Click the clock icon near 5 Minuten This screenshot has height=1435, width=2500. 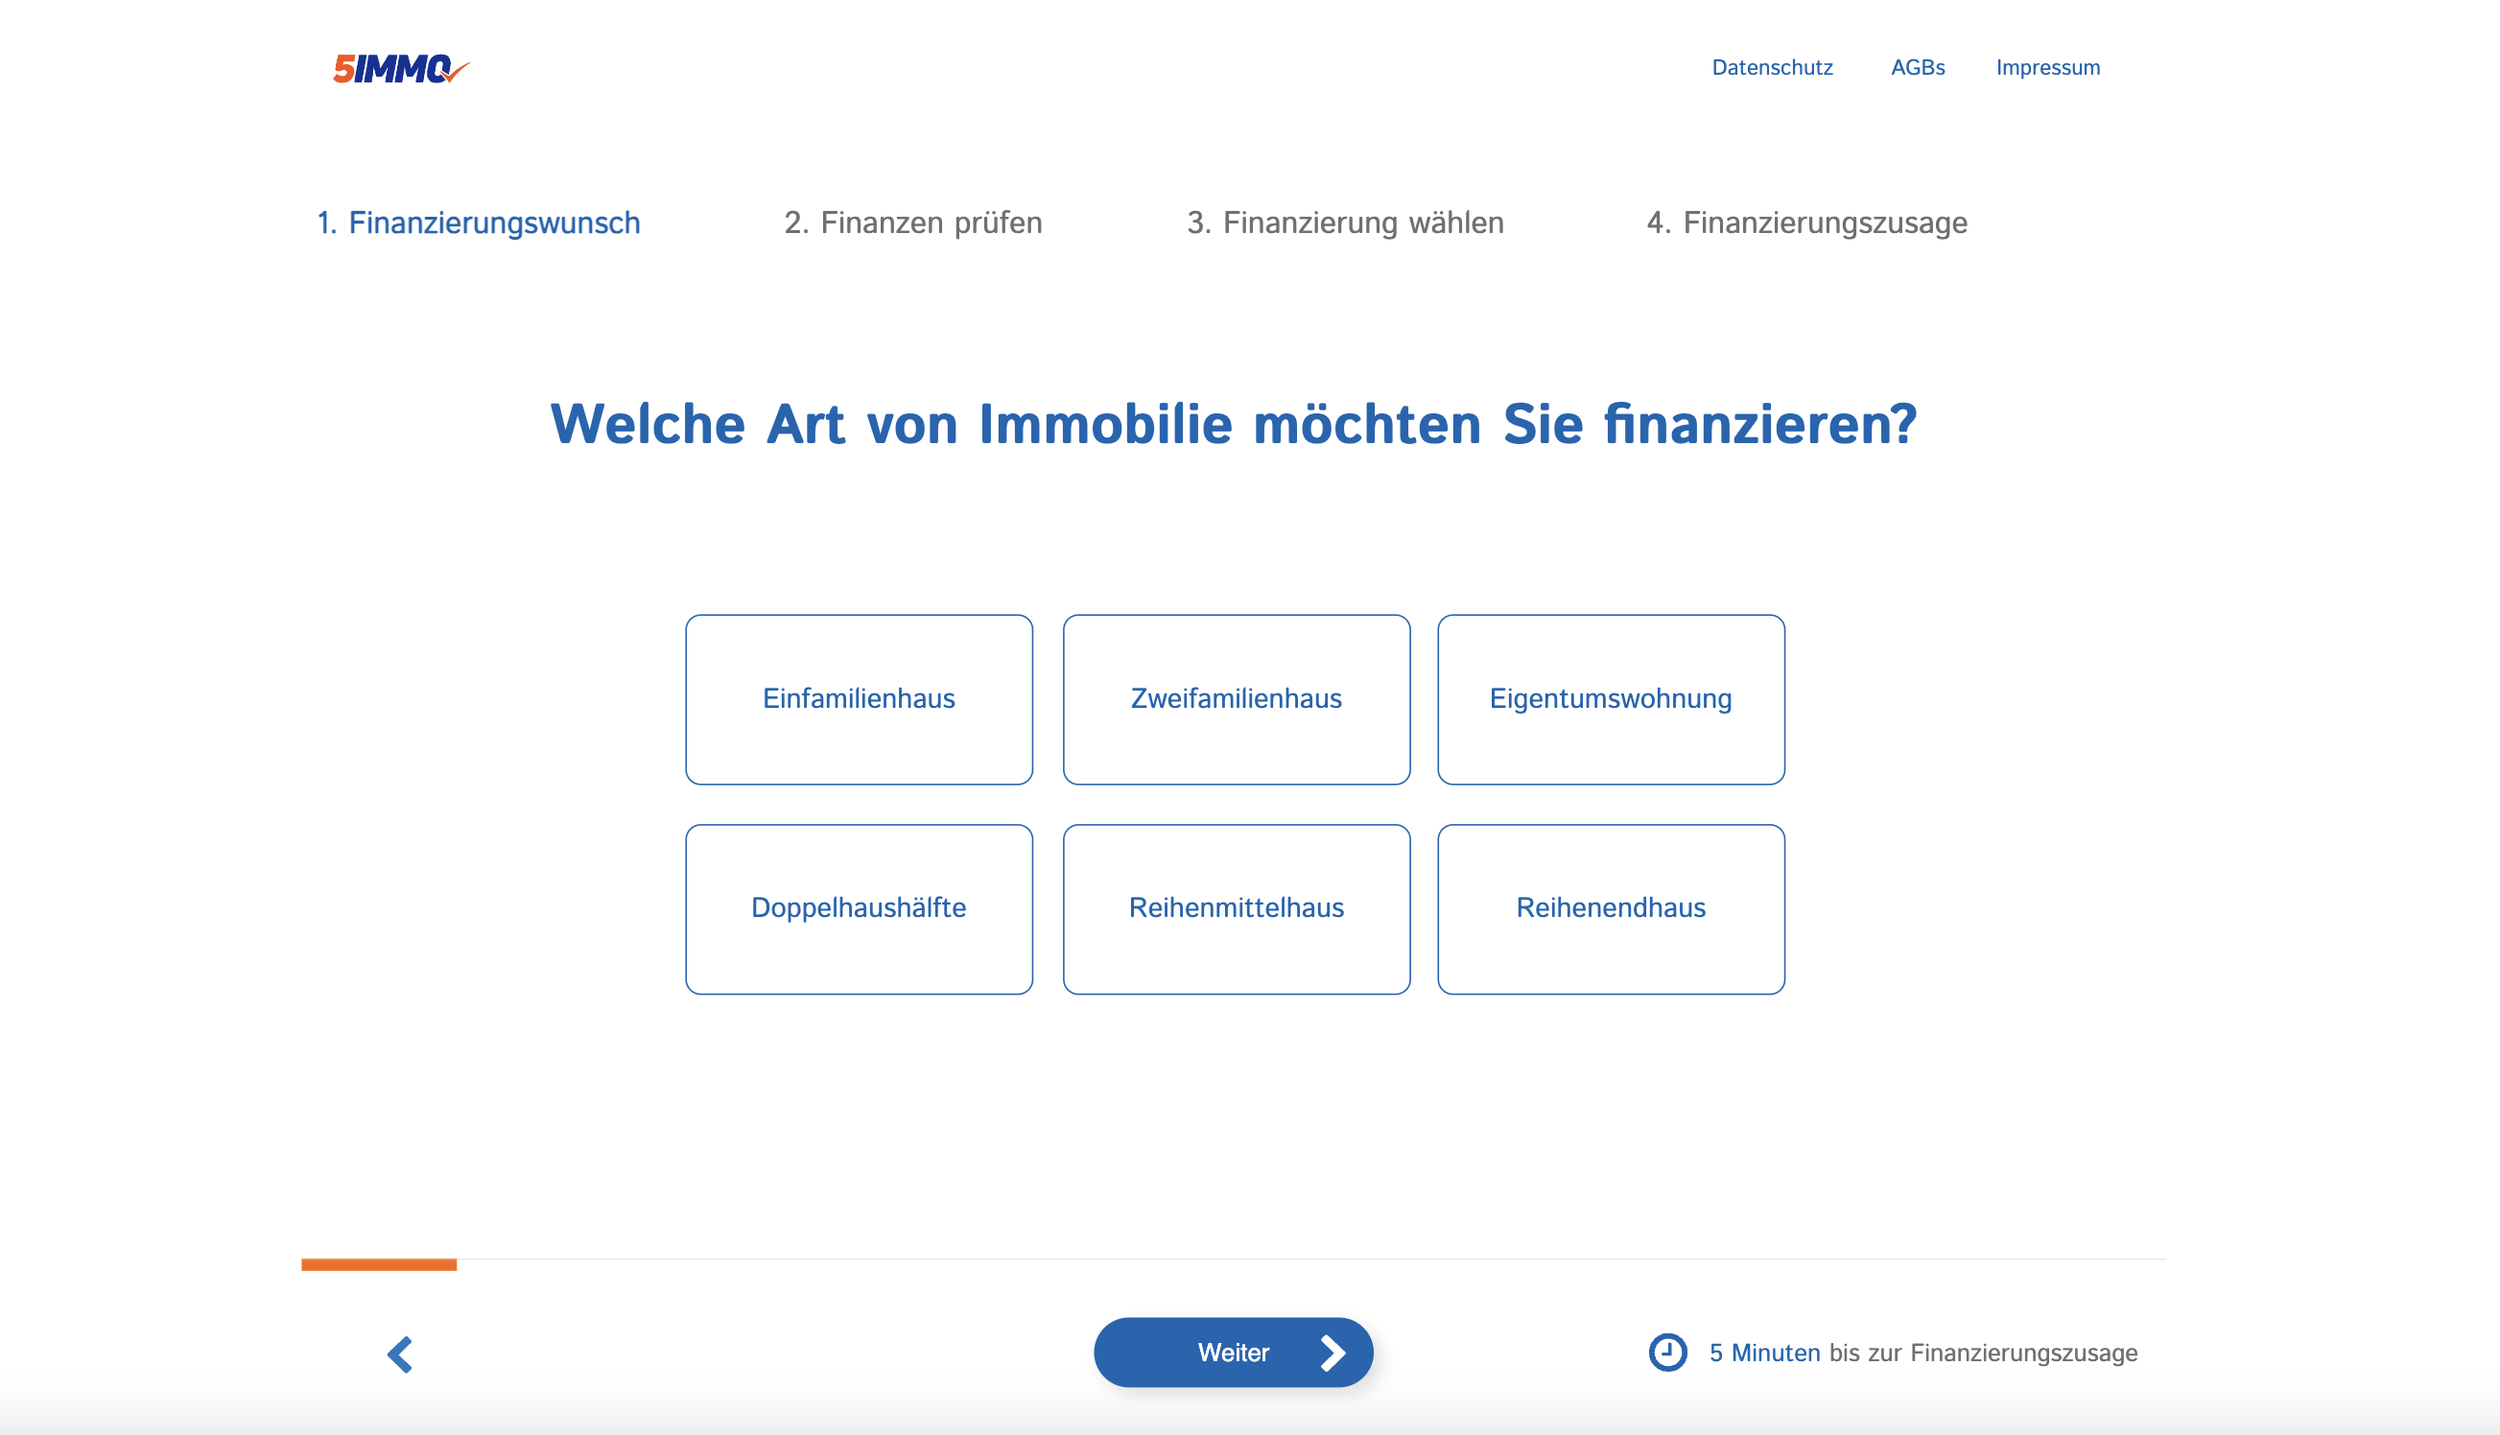[1667, 1352]
